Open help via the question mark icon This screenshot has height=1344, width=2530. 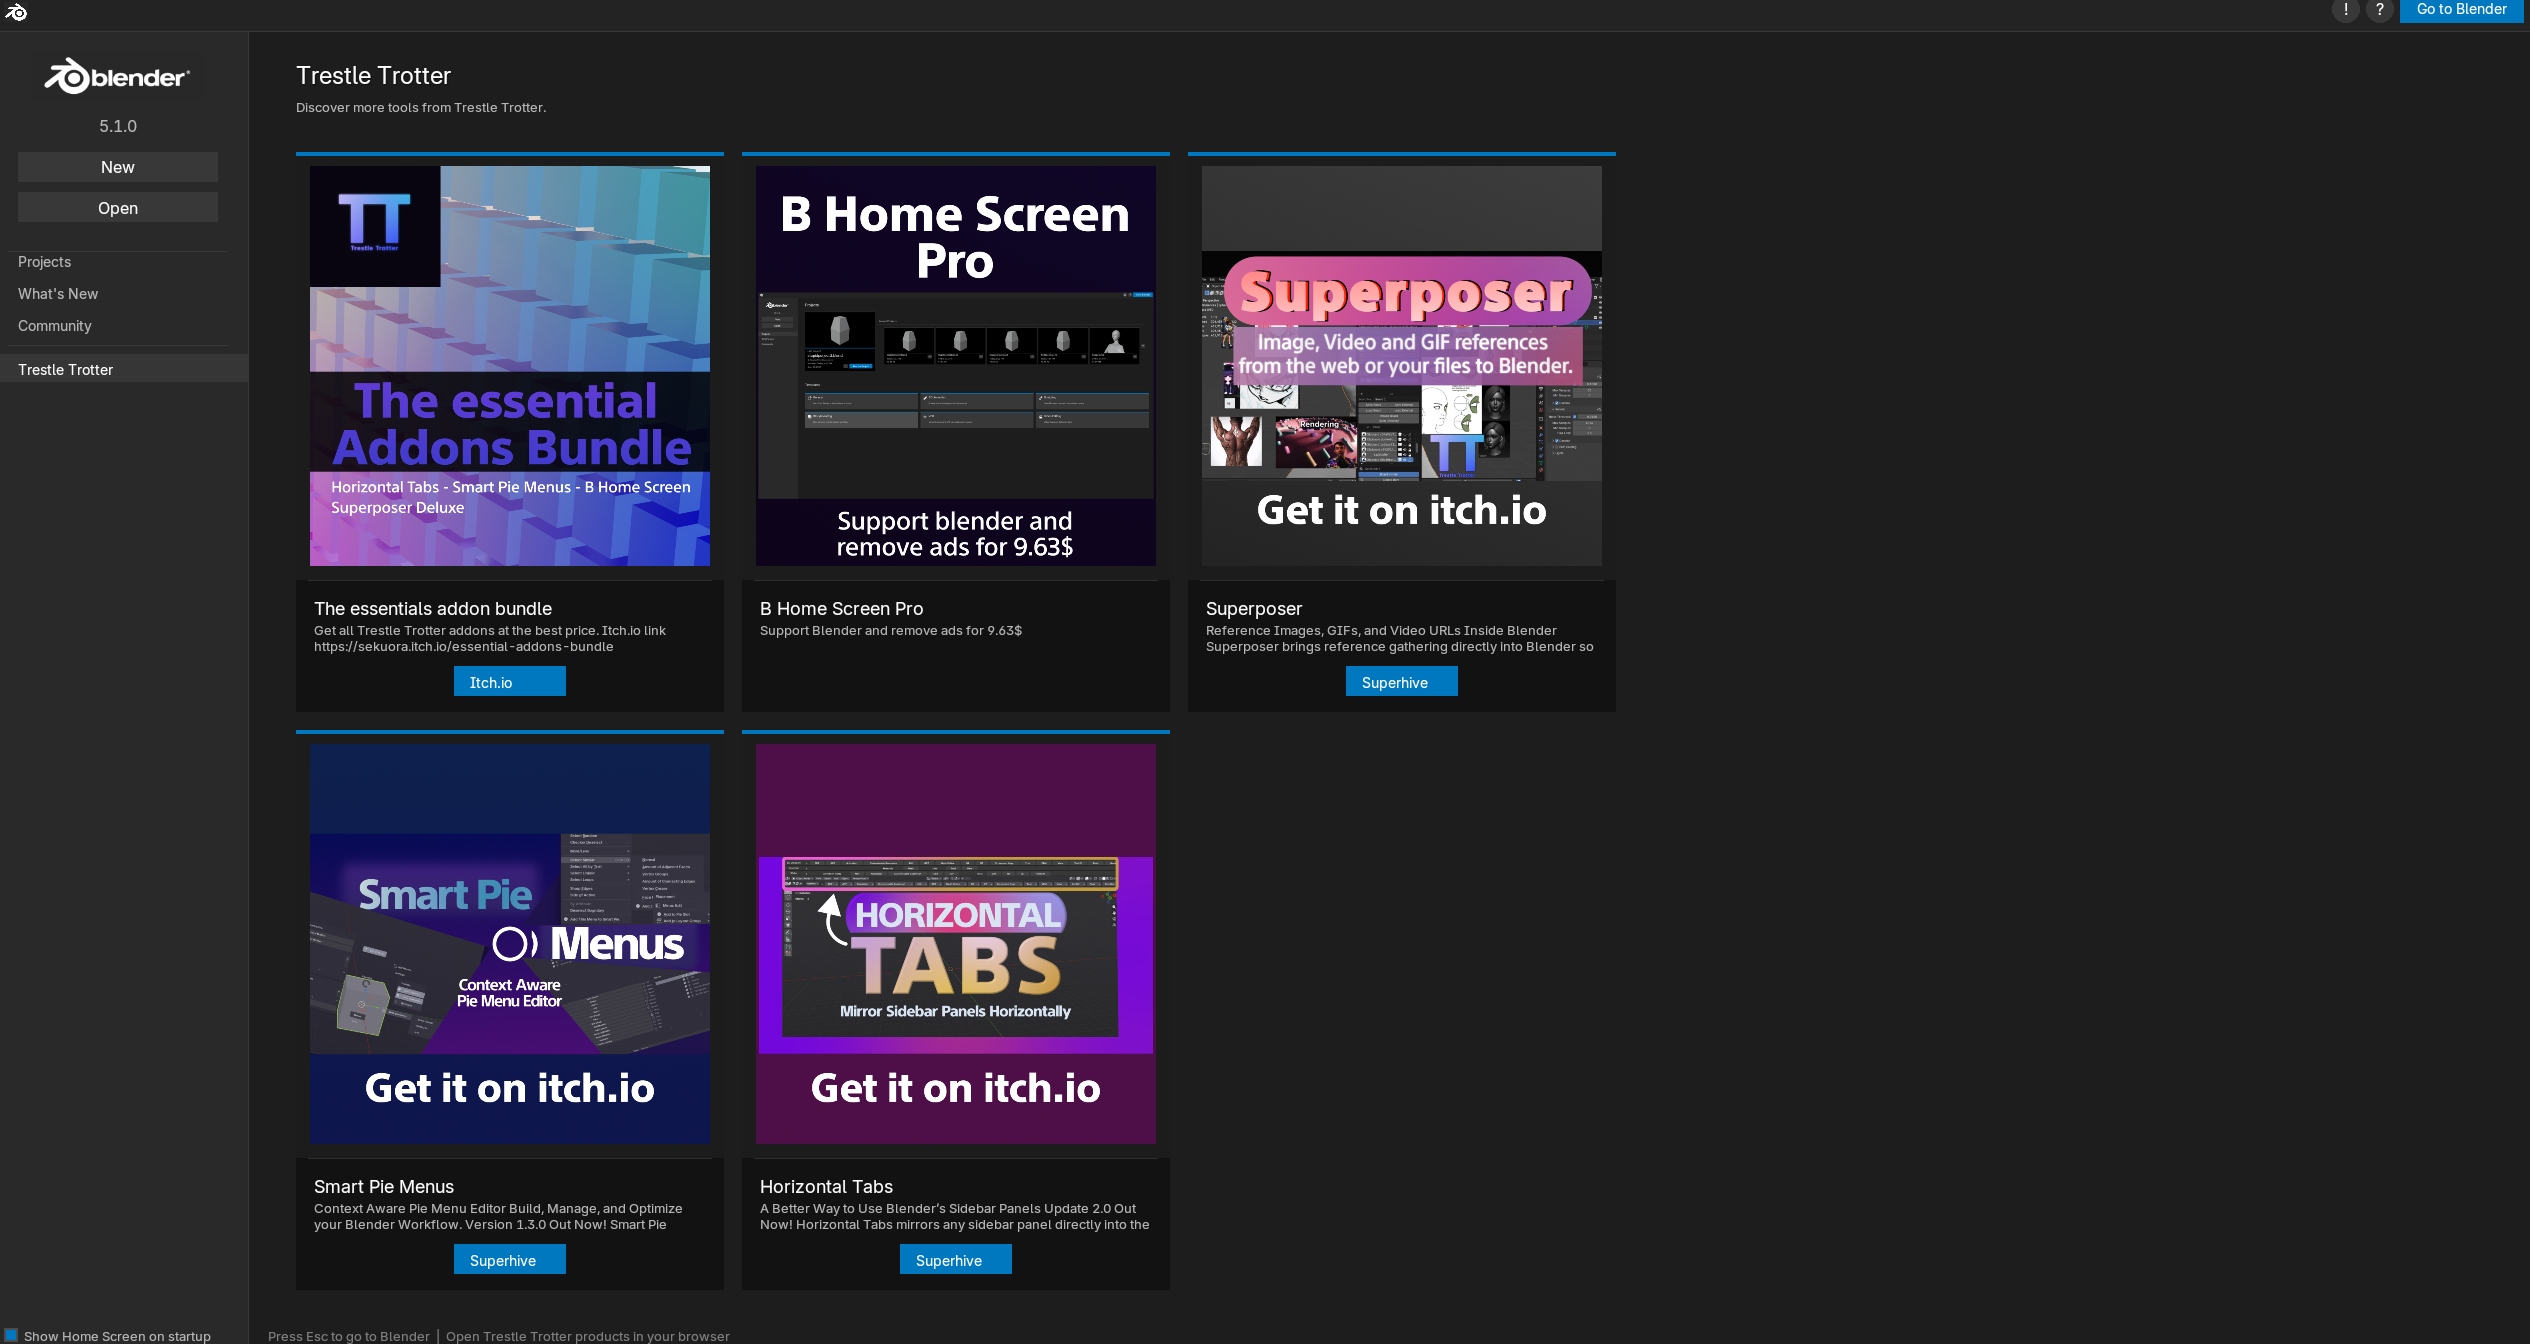coord(2380,10)
